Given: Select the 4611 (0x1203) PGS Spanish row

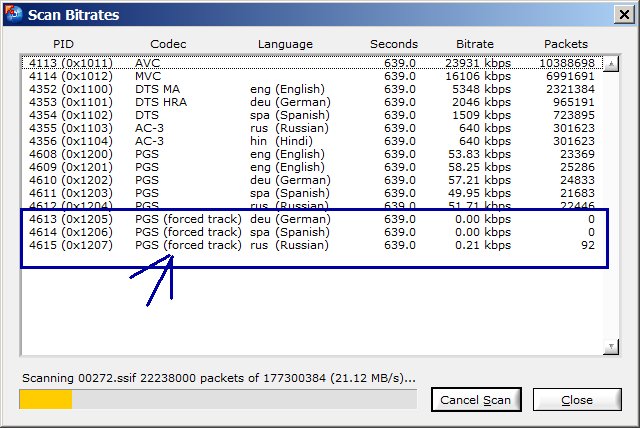Looking at the screenshot, I should click(x=312, y=193).
